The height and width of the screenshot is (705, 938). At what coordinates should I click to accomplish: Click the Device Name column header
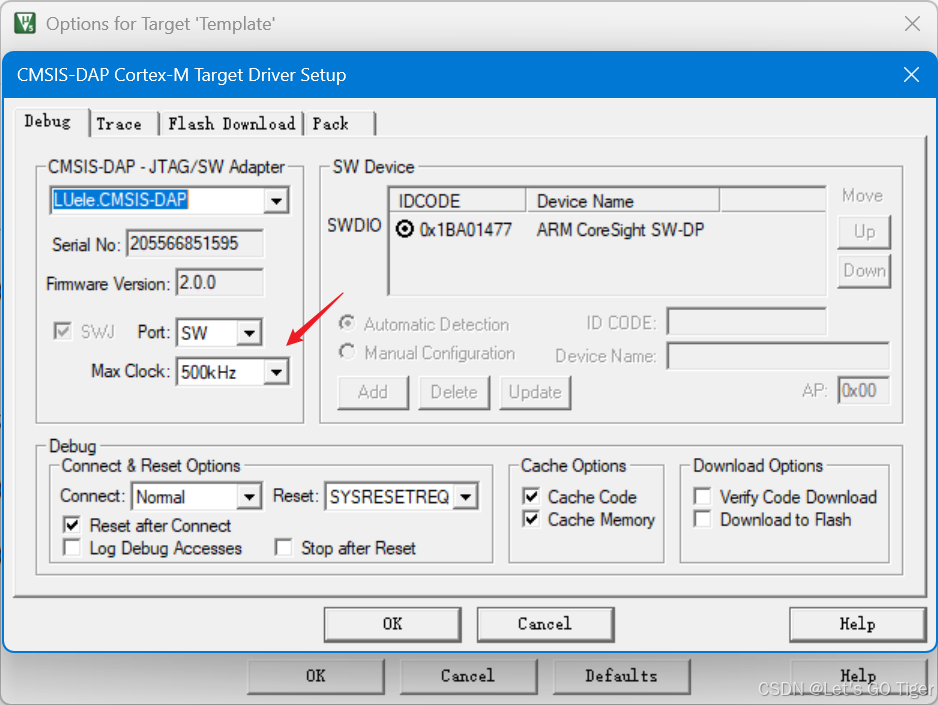coord(623,201)
